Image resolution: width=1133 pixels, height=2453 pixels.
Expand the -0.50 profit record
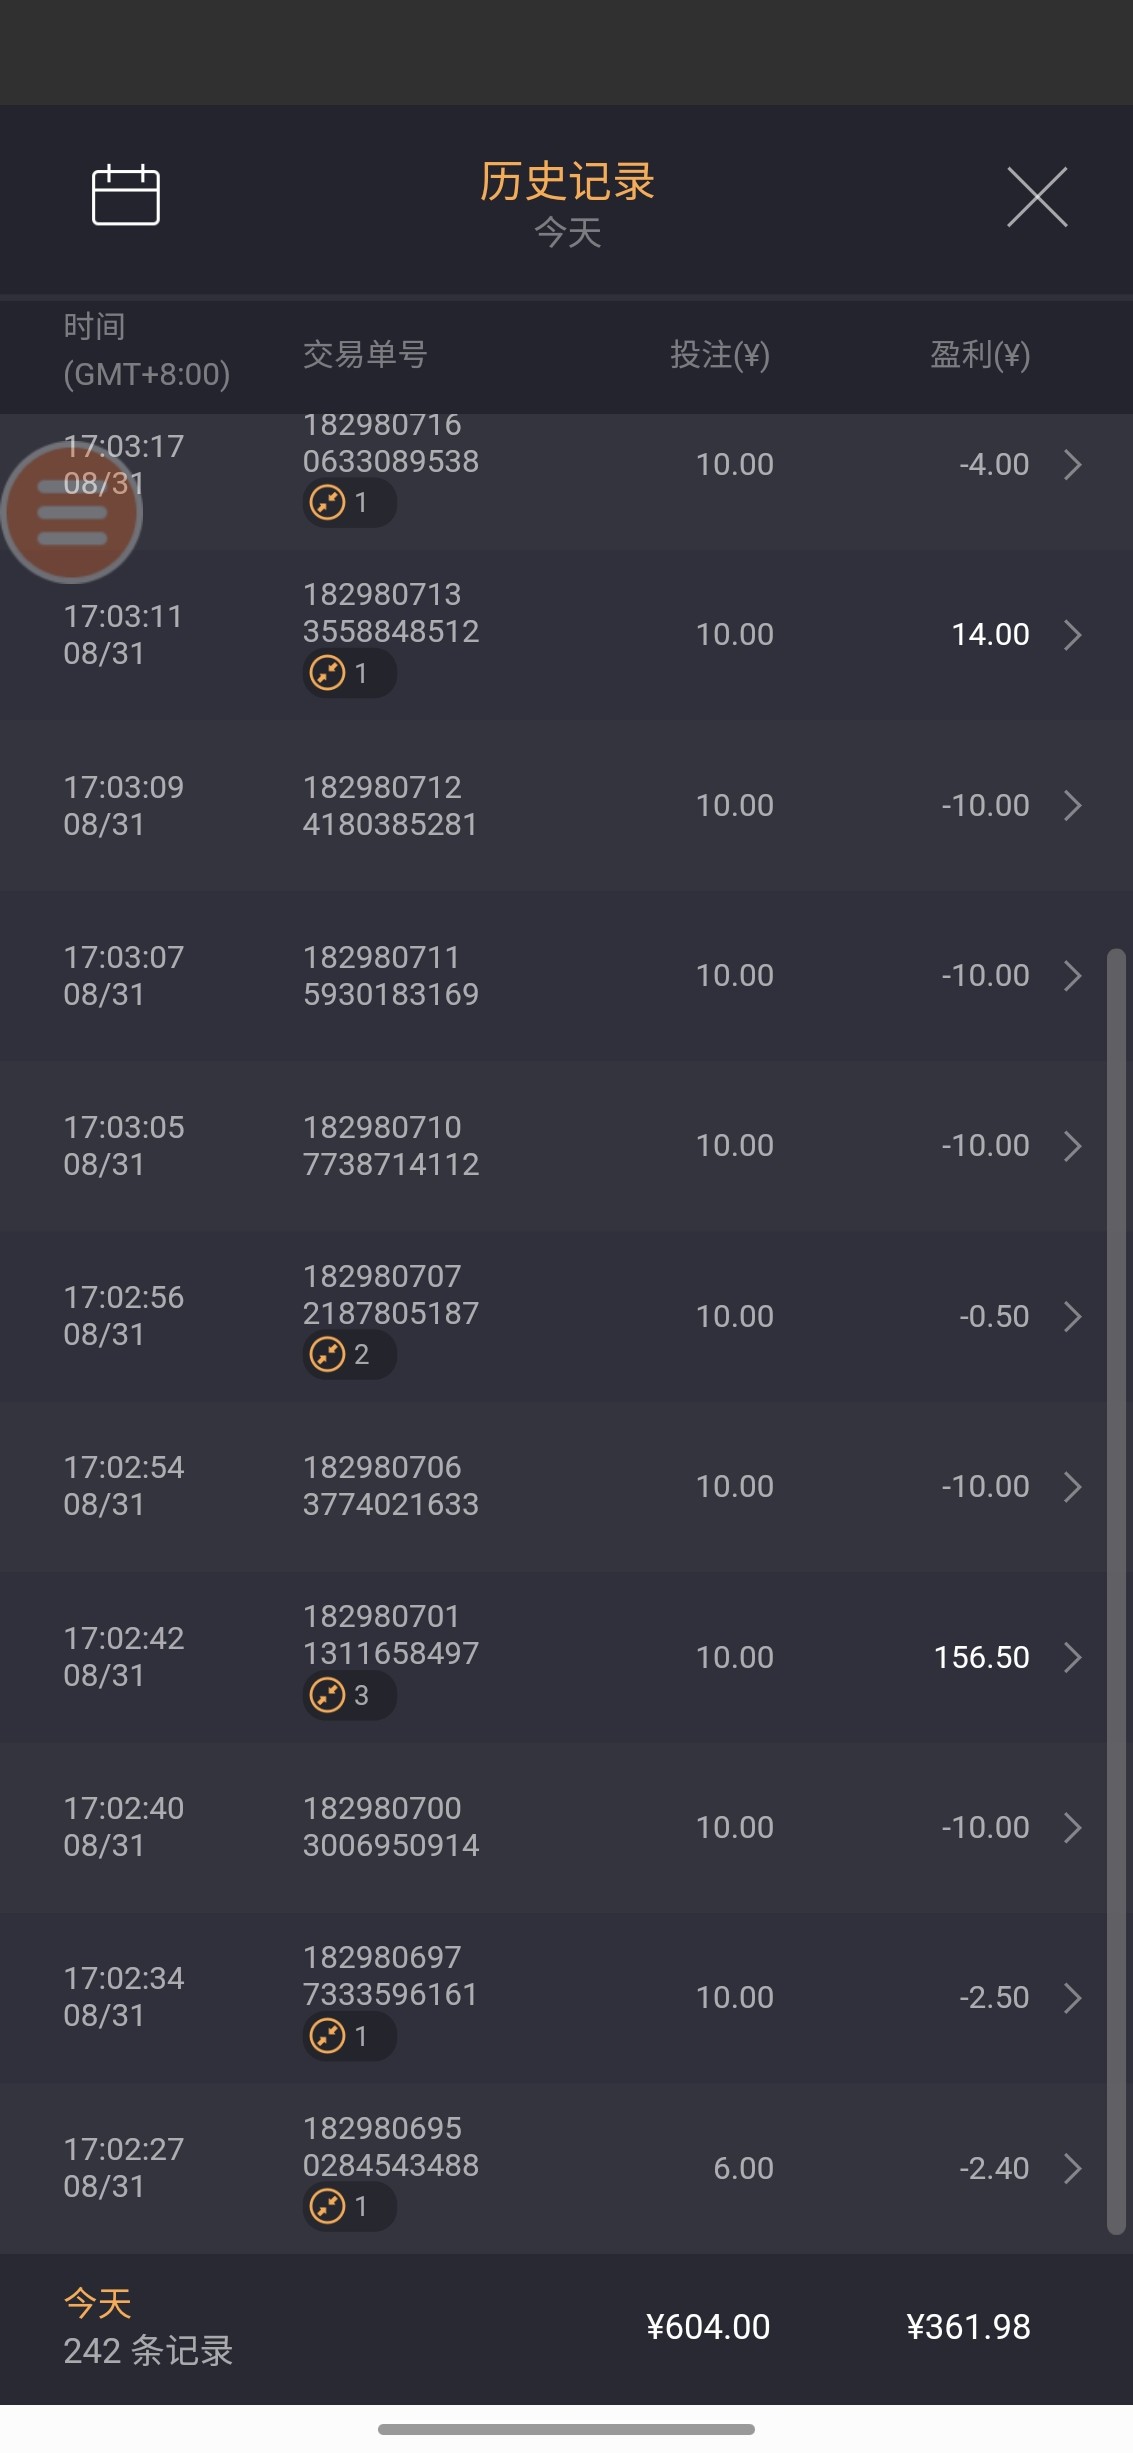(1073, 1316)
